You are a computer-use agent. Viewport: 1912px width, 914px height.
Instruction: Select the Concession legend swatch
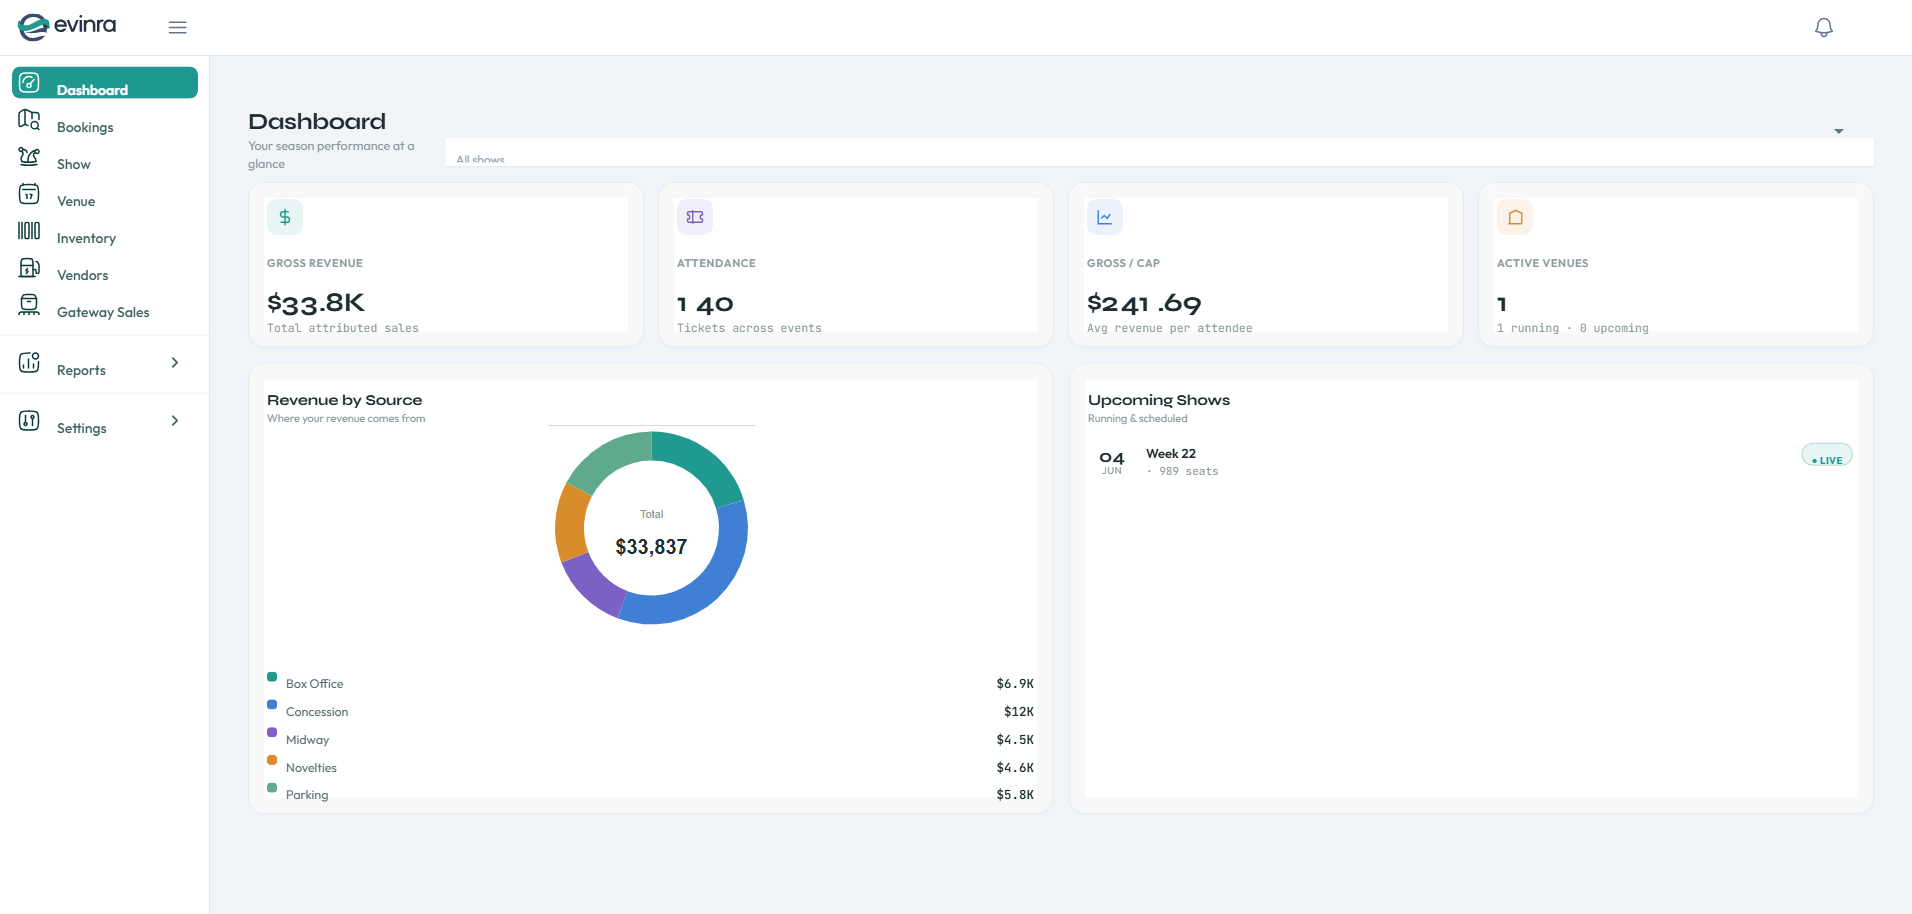point(272,704)
